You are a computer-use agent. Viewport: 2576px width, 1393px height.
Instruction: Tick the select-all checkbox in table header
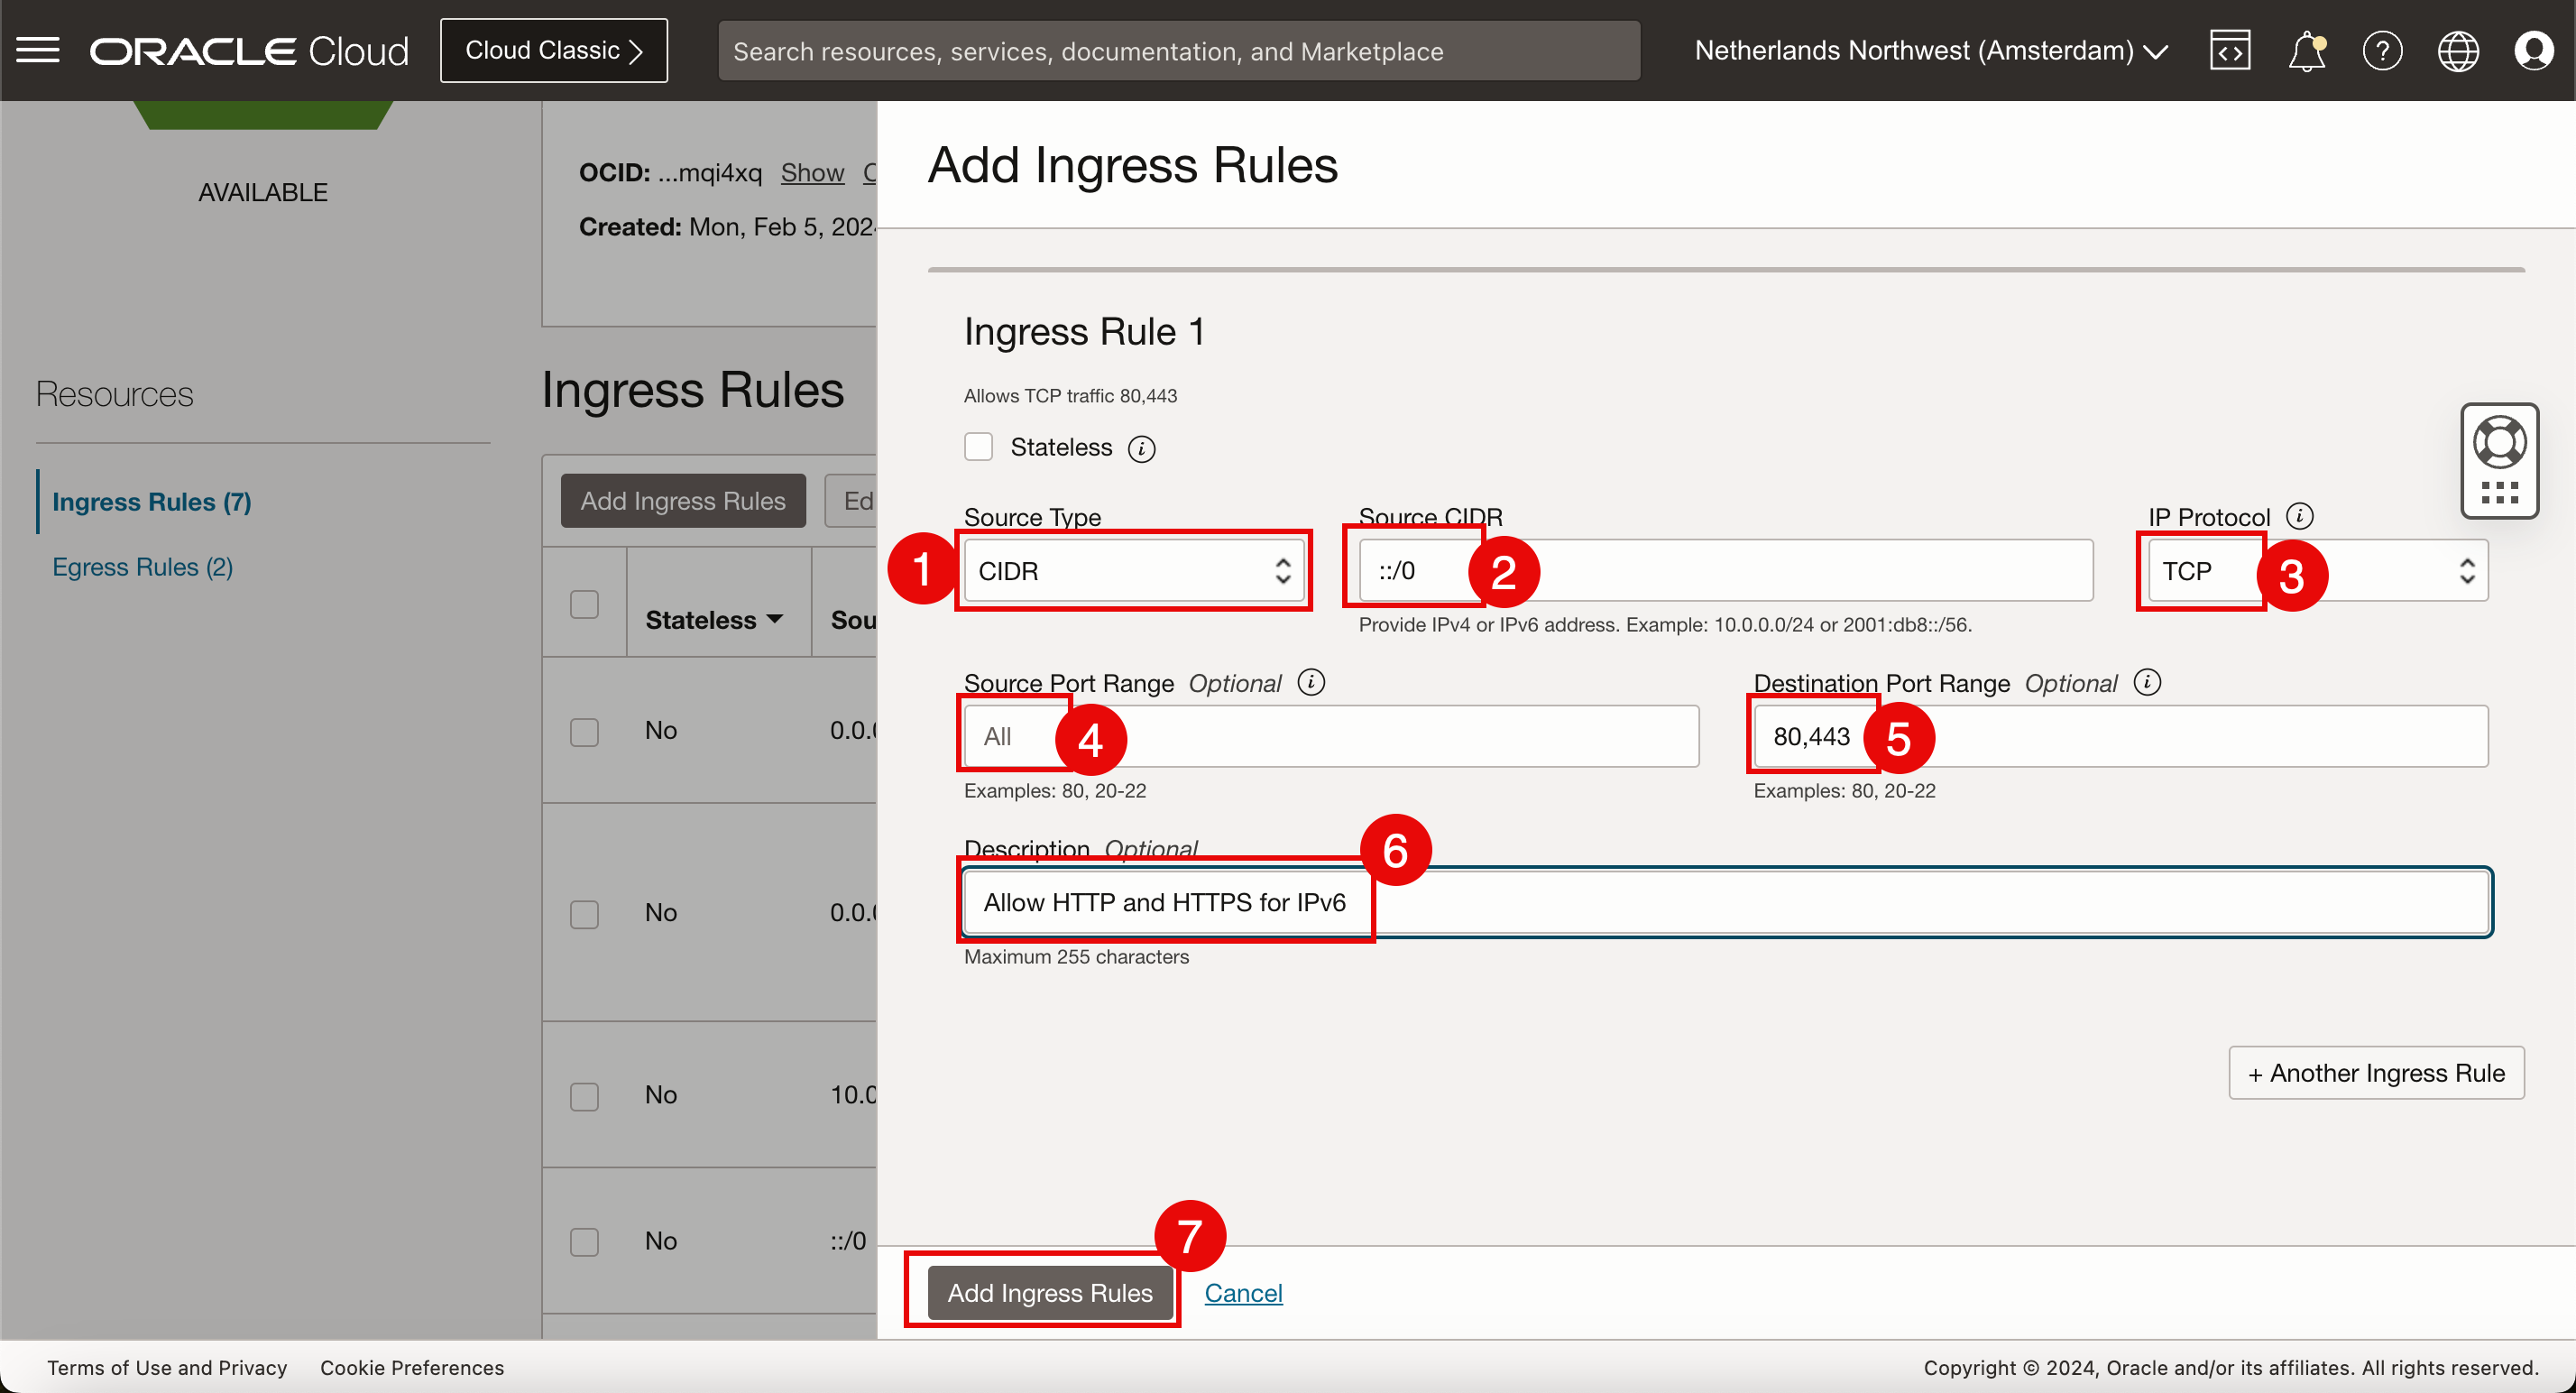point(584,604)
